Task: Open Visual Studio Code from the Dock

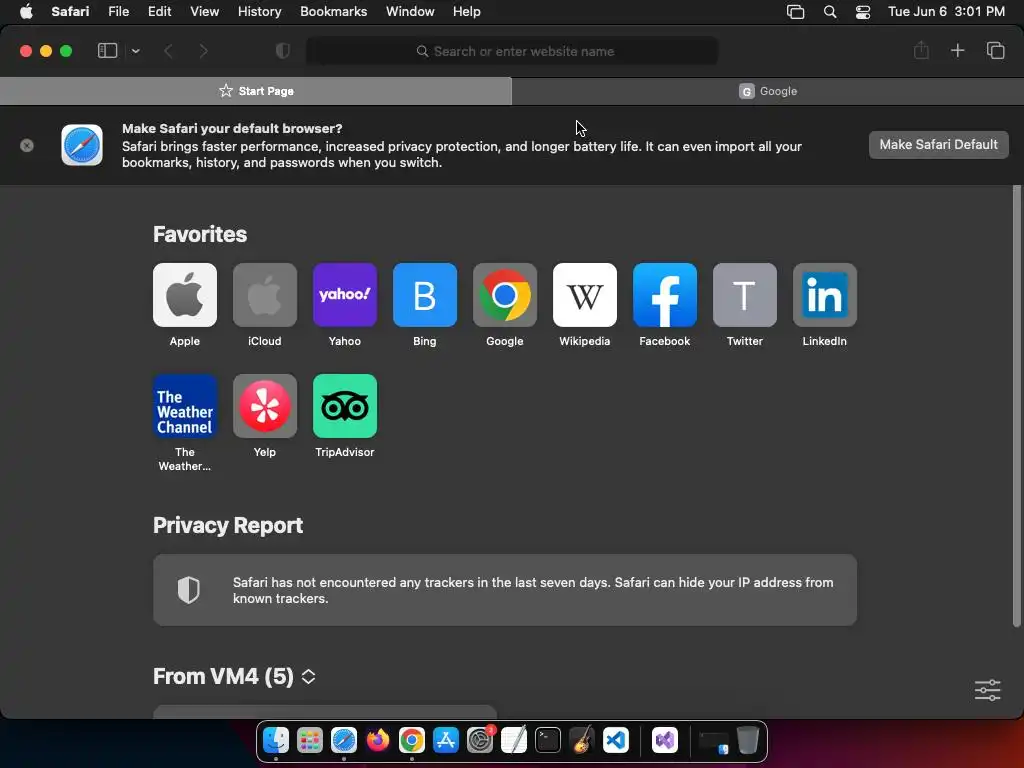Action: click(616, 740)
